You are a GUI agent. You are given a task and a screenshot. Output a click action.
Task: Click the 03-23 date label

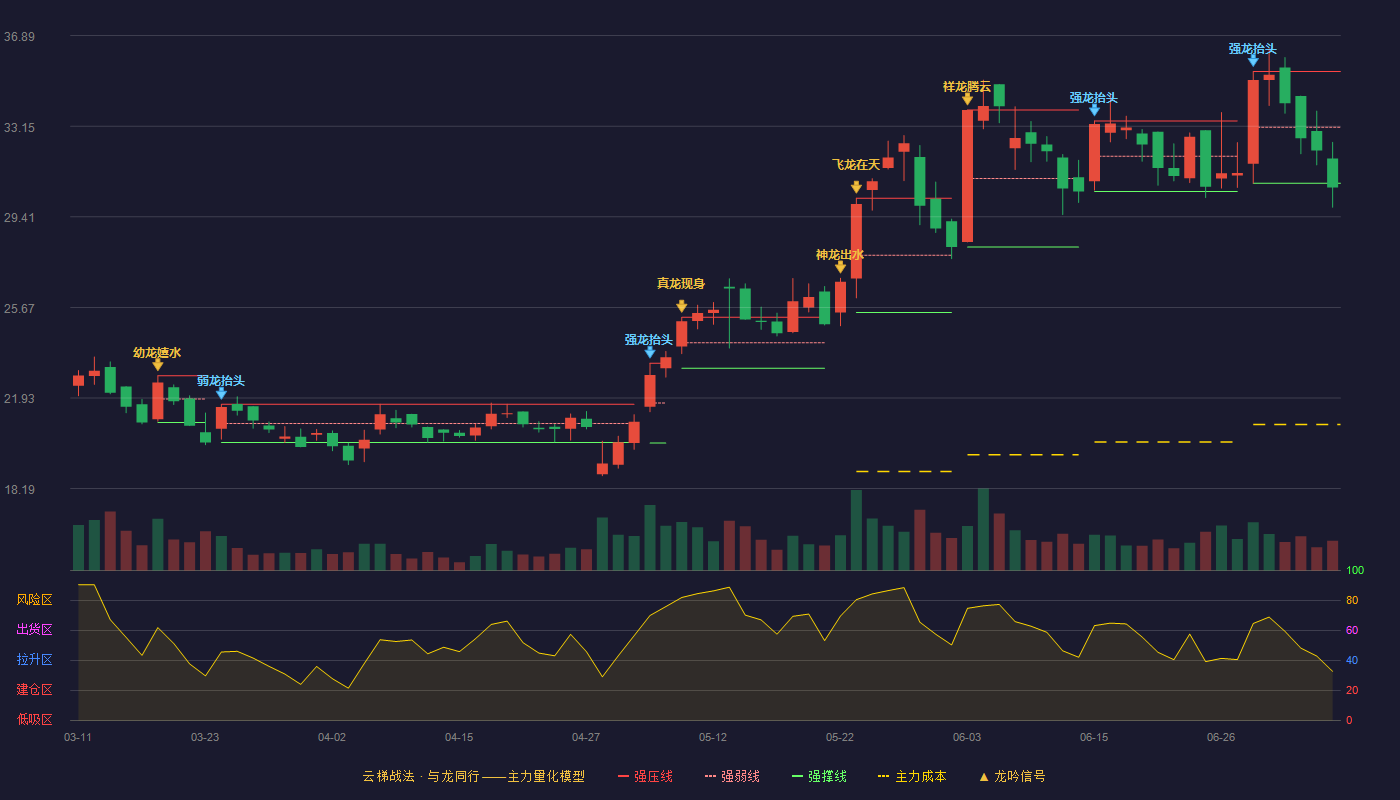[x=205, y=737]
